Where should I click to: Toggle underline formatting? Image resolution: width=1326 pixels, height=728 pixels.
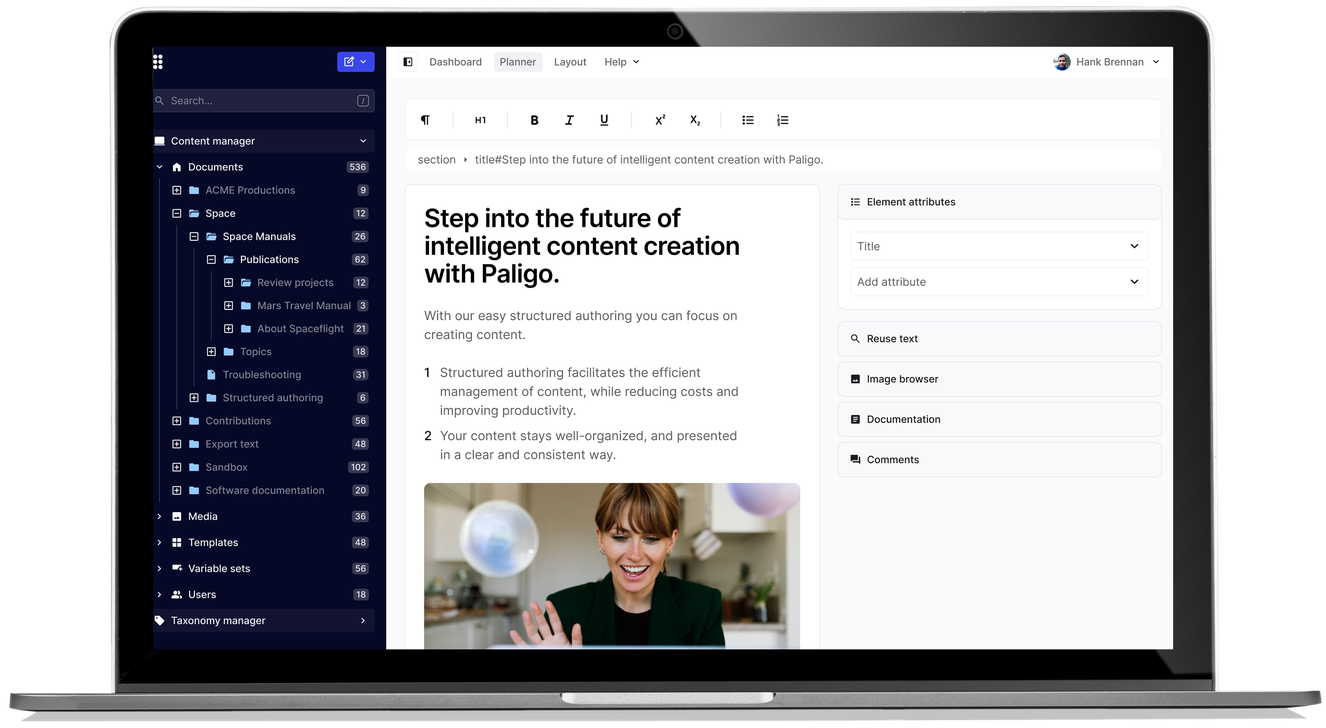[604, 120]
